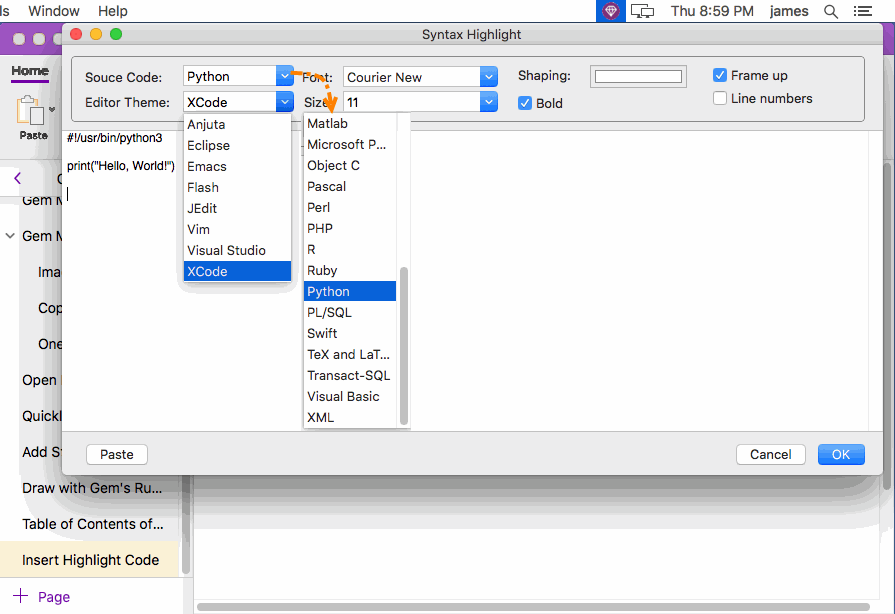Click the screen mirroring display icon
Viewport: 895px width, 614px height.
[x=642, y=11]
